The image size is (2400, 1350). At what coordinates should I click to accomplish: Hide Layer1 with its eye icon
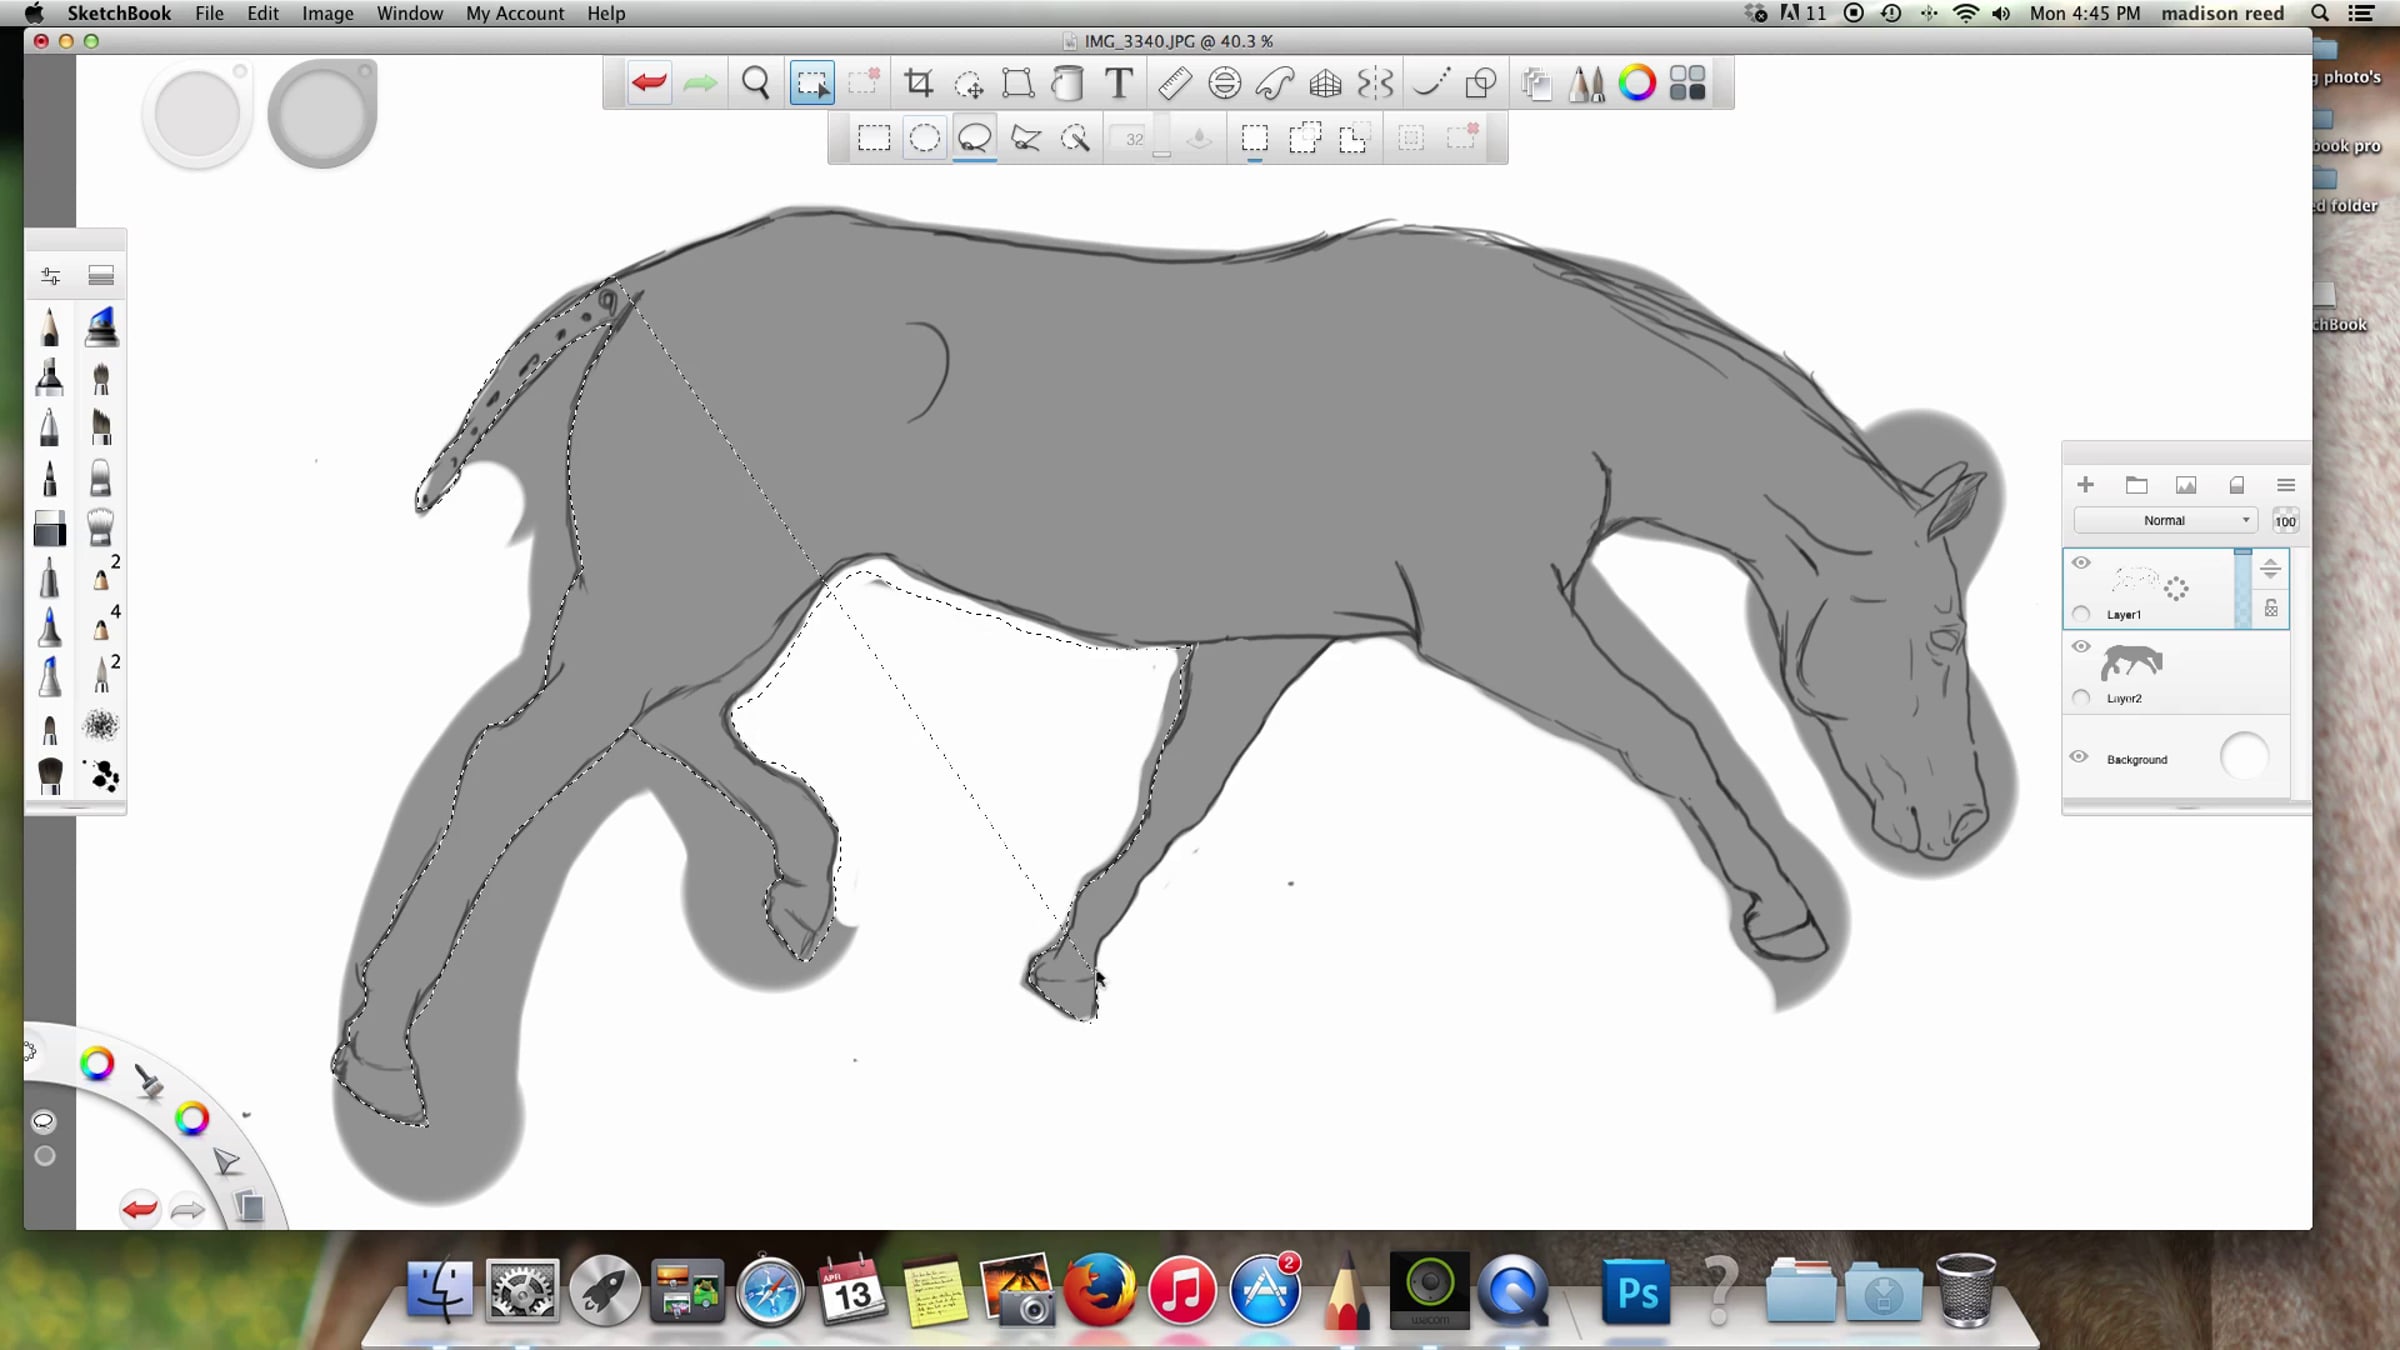(x=2081, y=563)
